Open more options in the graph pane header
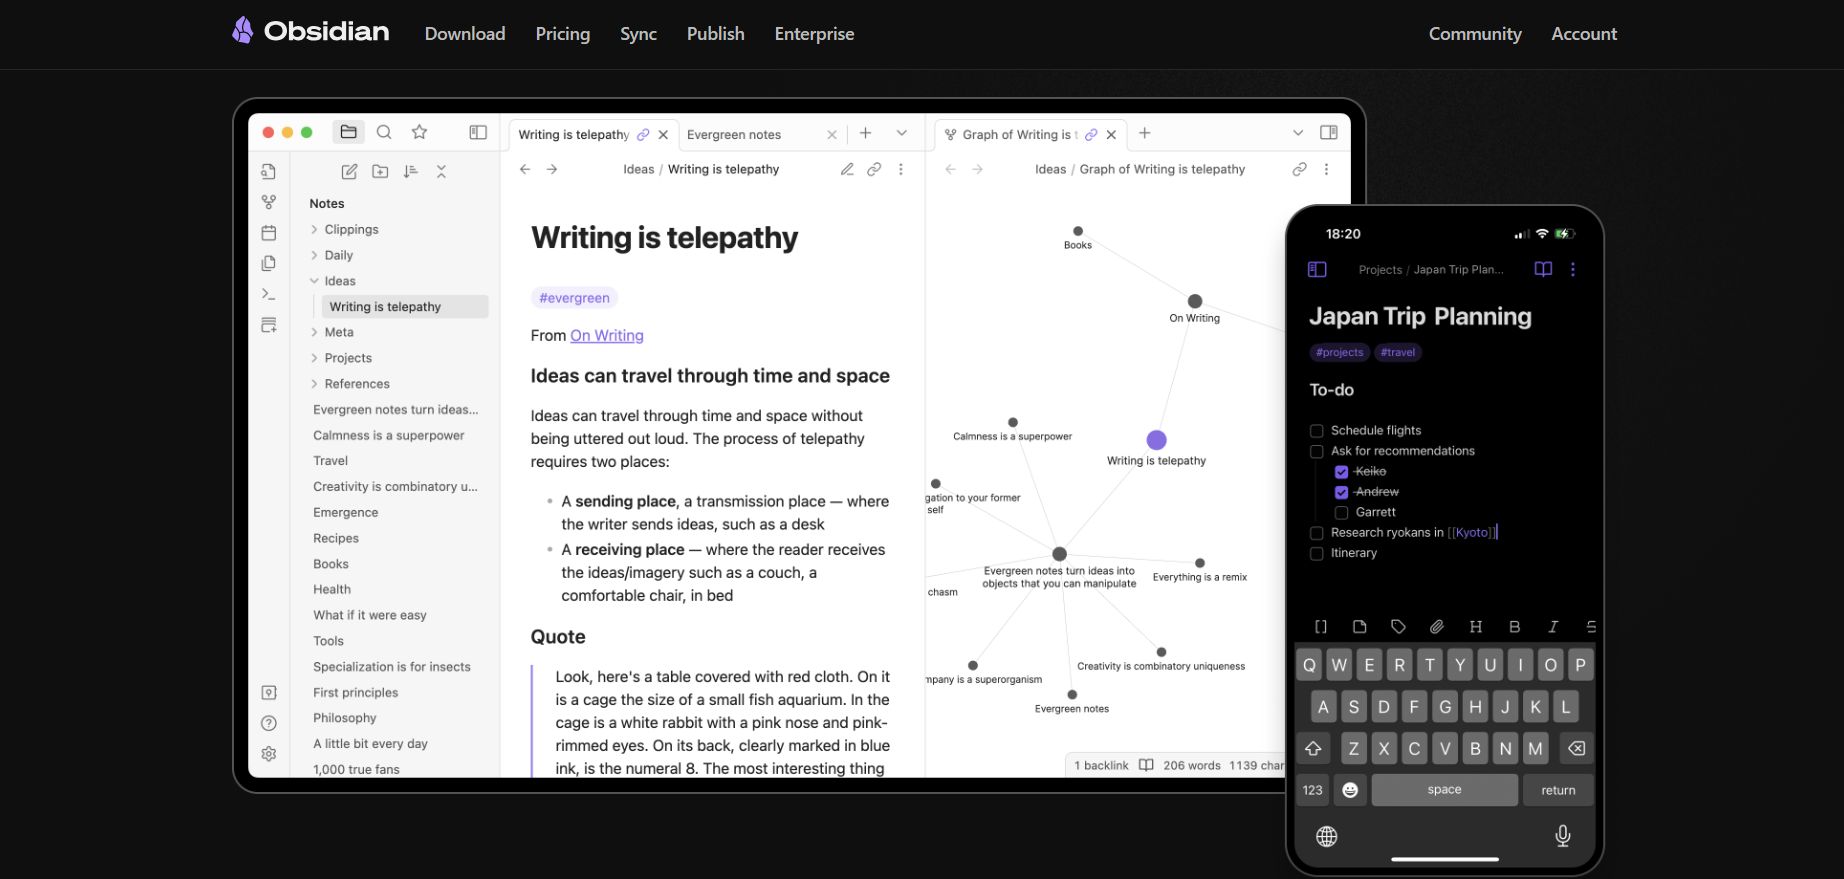Image resolution: width=1844 pixels, height=879 pixels. pyautogui.click(x=1327, y=169)
